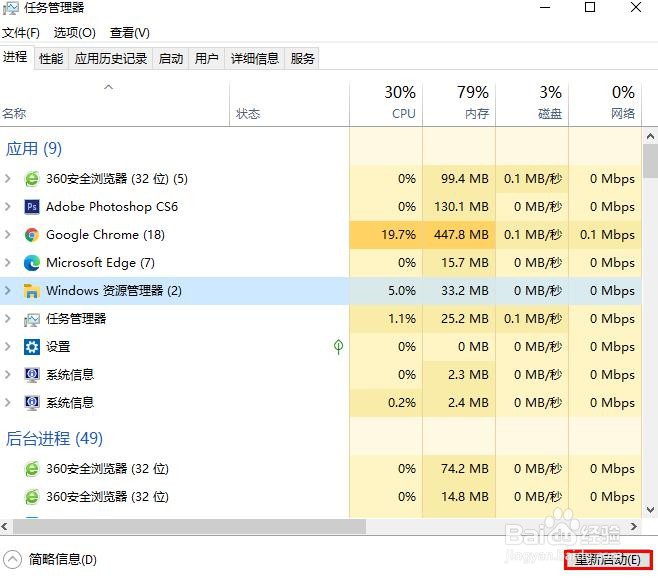Click the horizontal scrollbar thumb
Image resolution: width=658 pixels, height=578 pixels.
[x=189, y=526]
